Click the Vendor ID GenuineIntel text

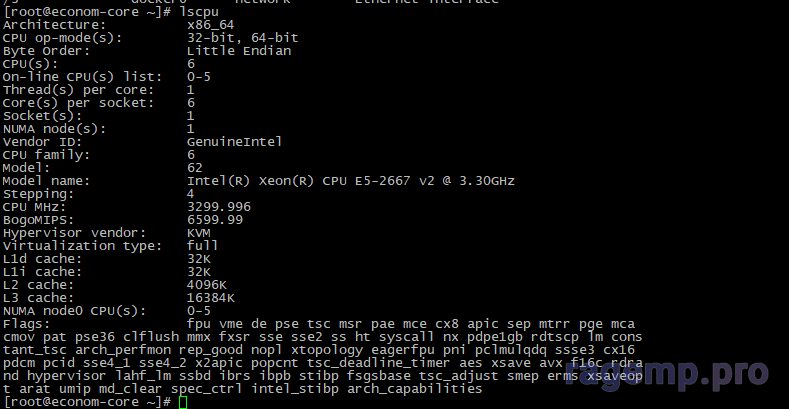coord(234,142)
